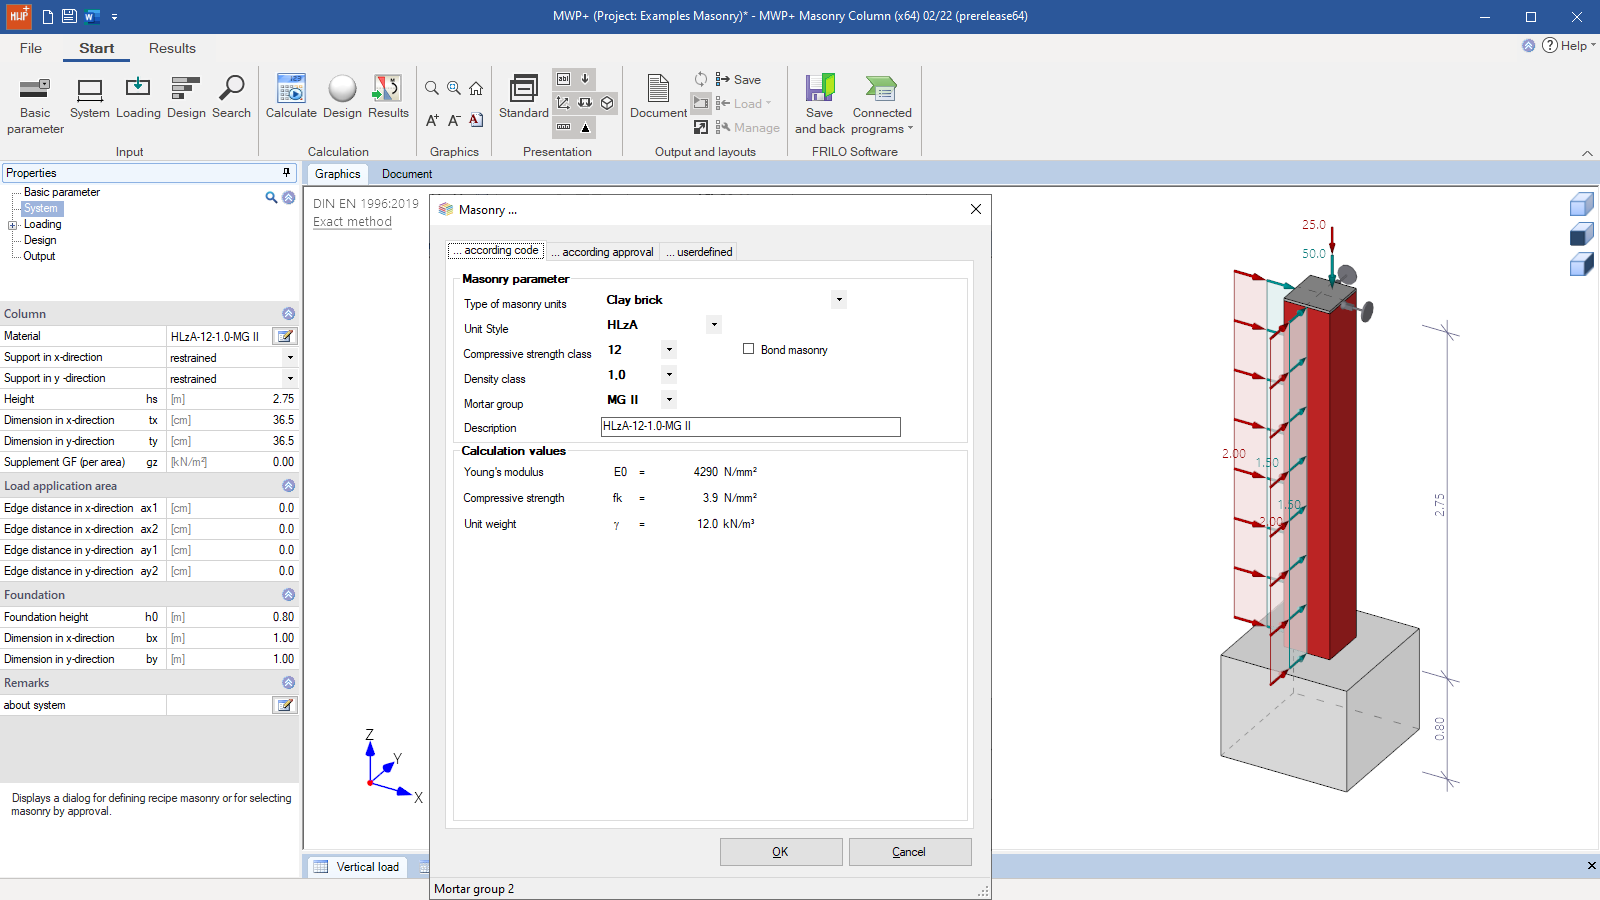This screenshot has height=900, width=1600.
Task: Open the Unit Style HLzA dropdown
Action: pyautogui.click(x=713, y=324)
